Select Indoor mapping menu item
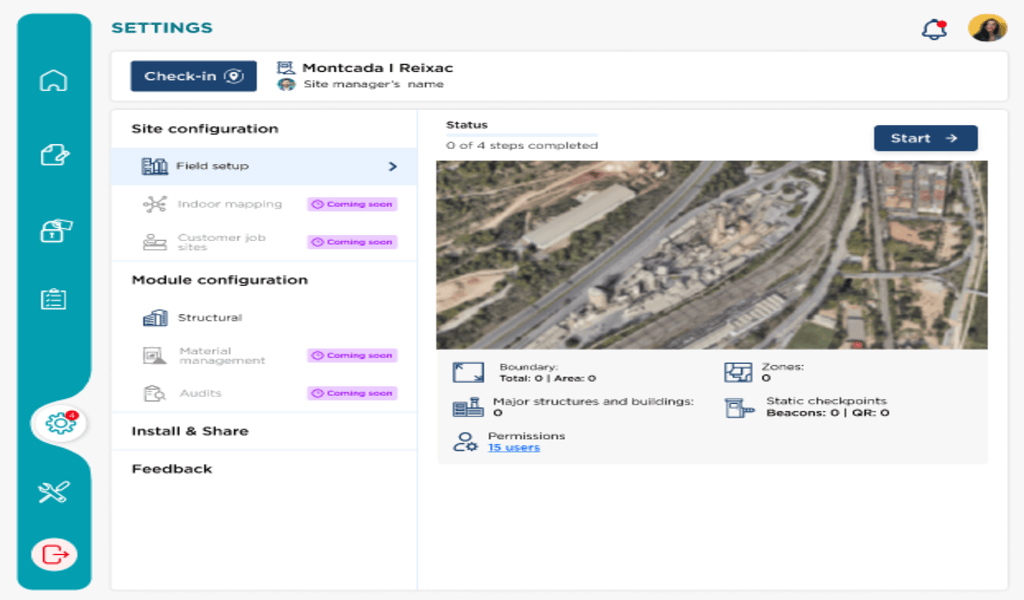The width and height of the screenshot is (1024, 600). point(229,204)
